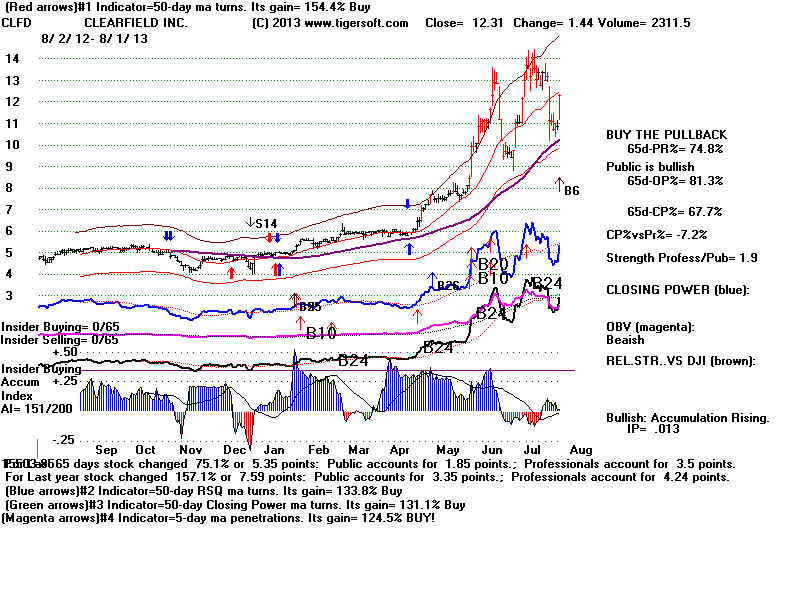Click the Nov month label
Viewport: 800px width, 600px height.
click(x=190, y=450)
